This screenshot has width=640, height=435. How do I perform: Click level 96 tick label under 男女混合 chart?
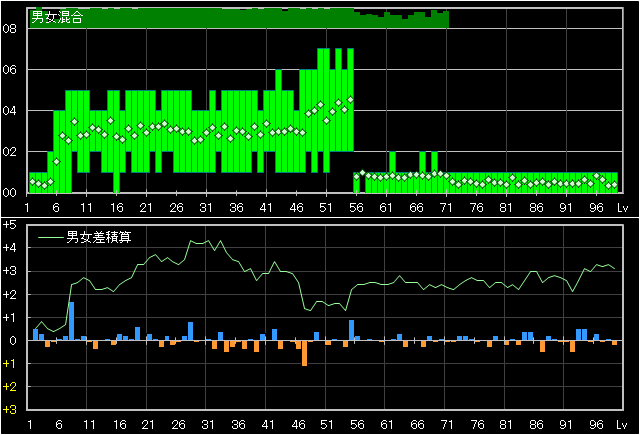point(596,208)
